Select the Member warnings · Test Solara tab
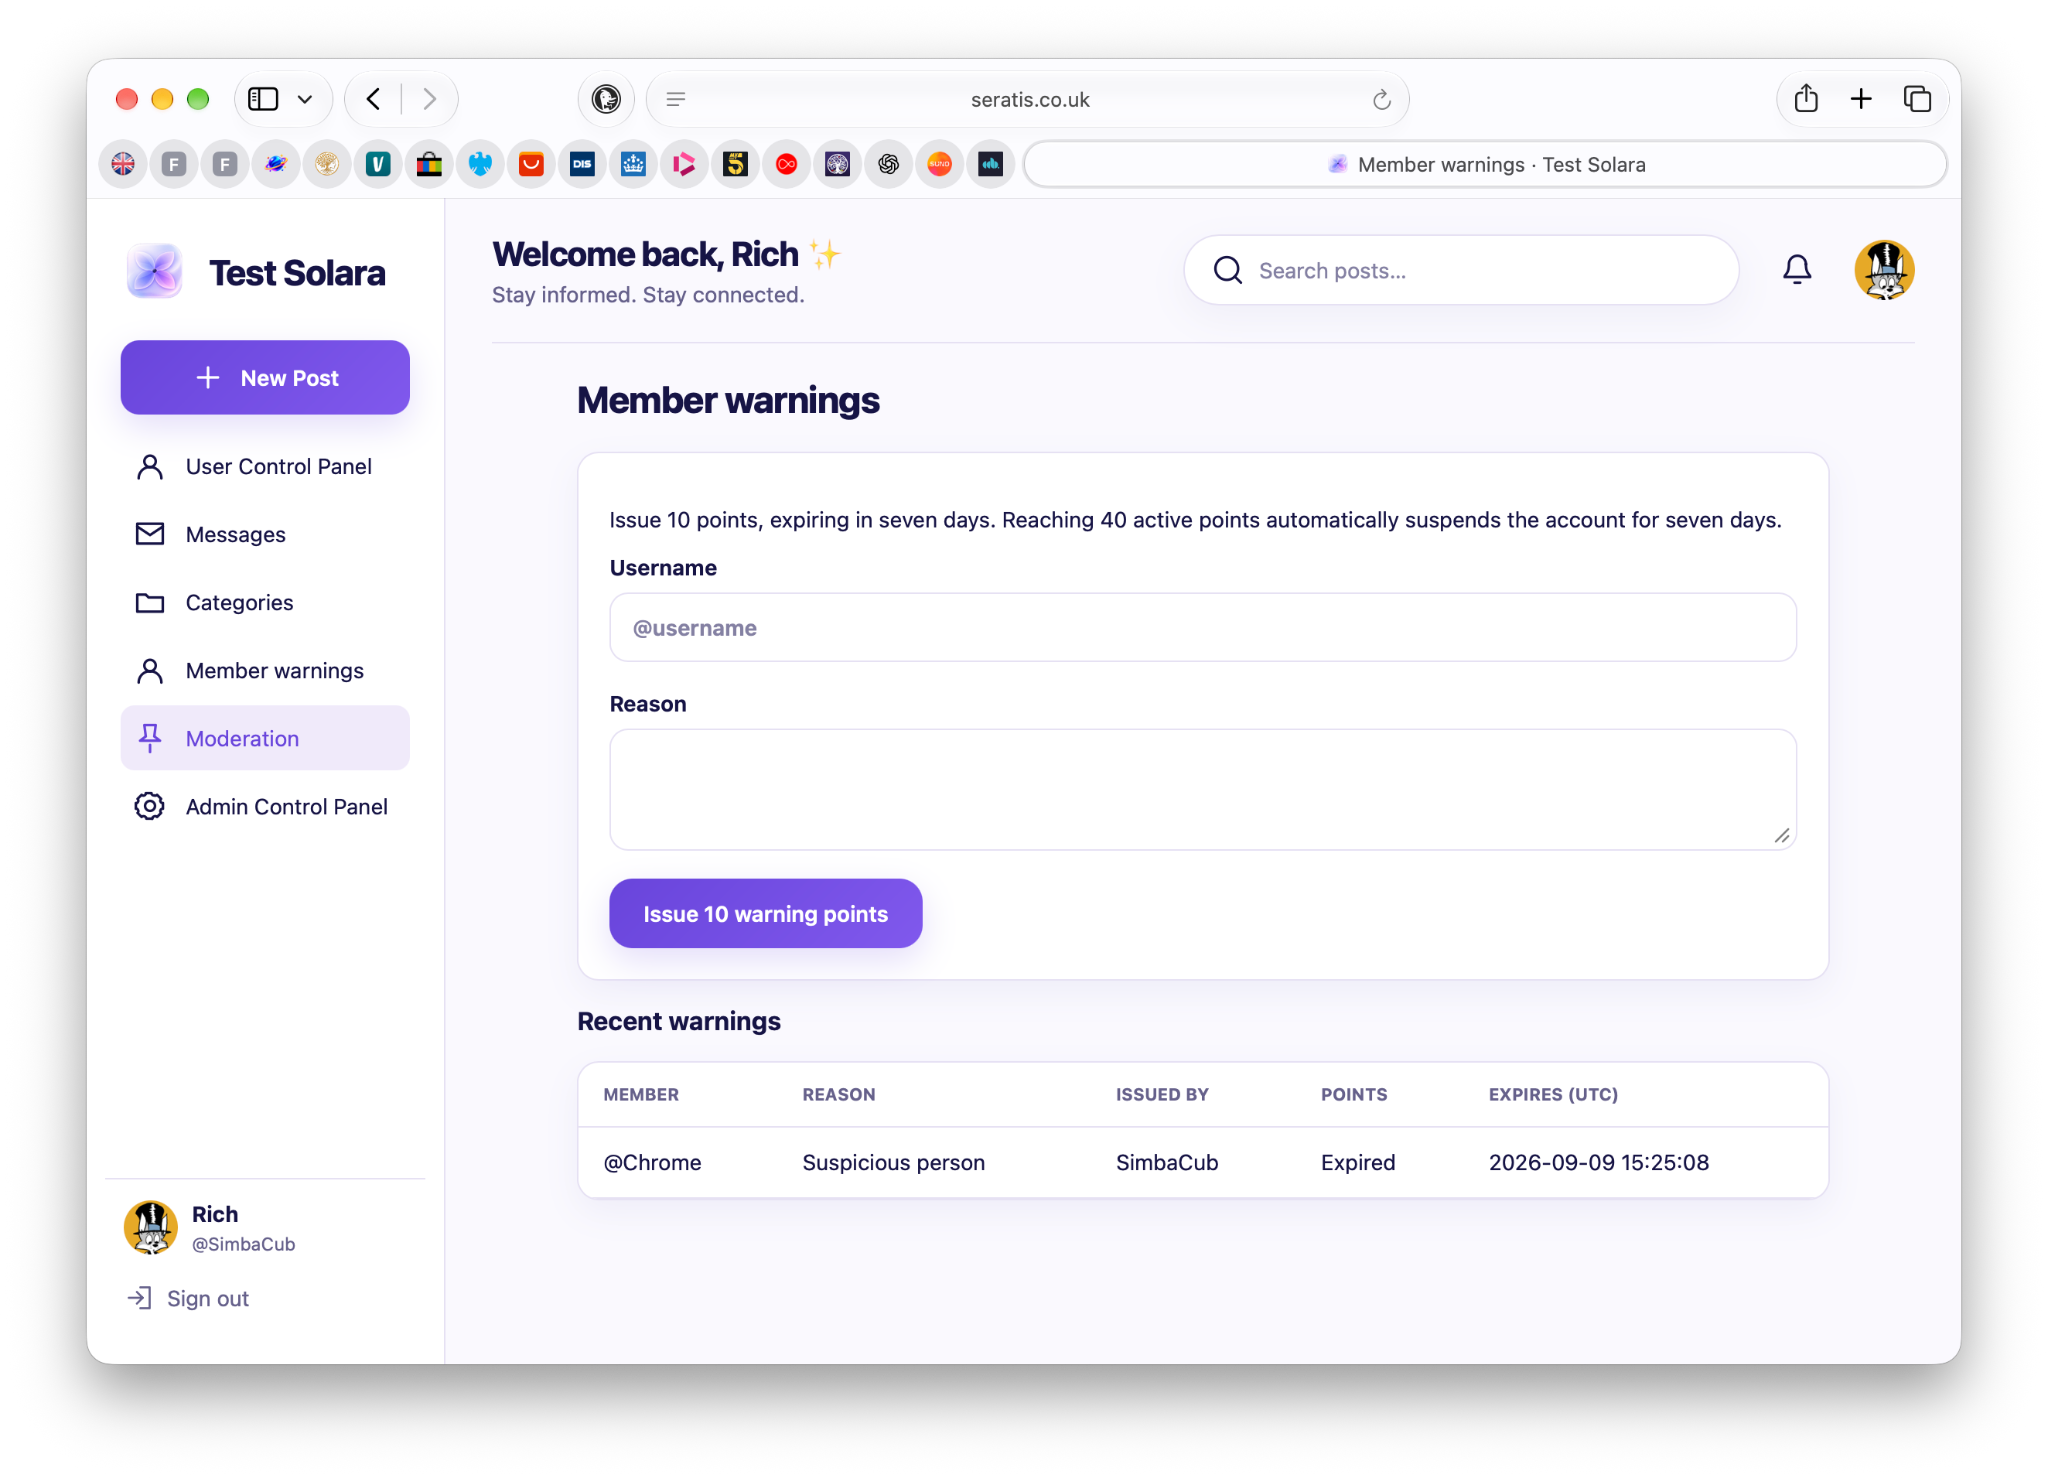Screen dimensions: 2048x1478 coord(1486,164)
